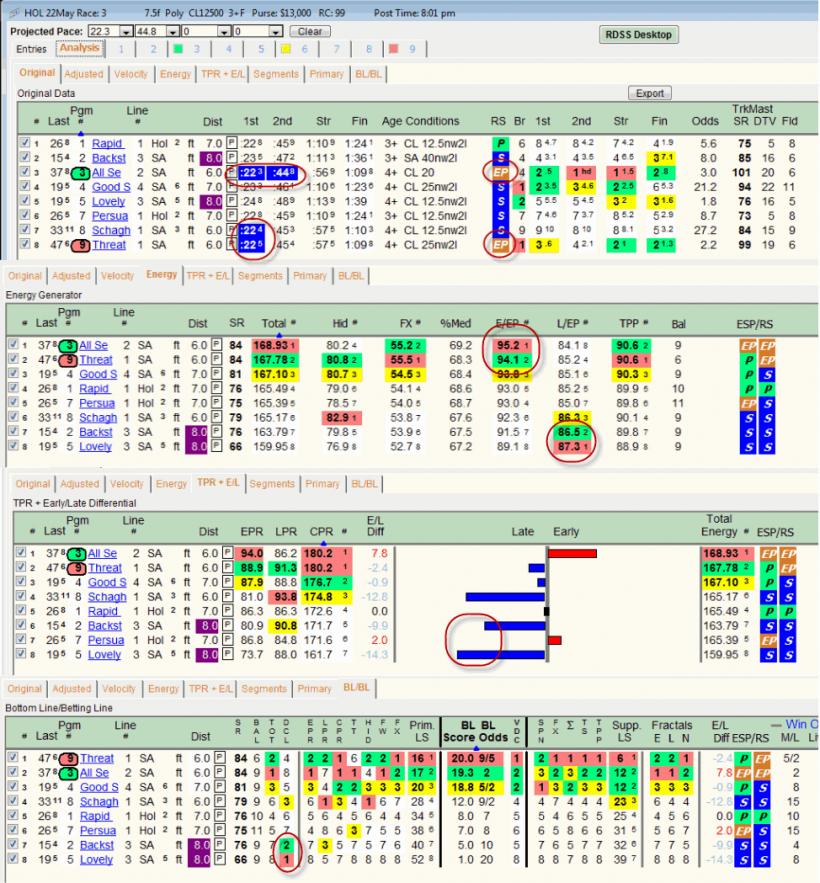
Task: Open the fourth Projected Pace dropdown arrow
Action: click(275, 32)
